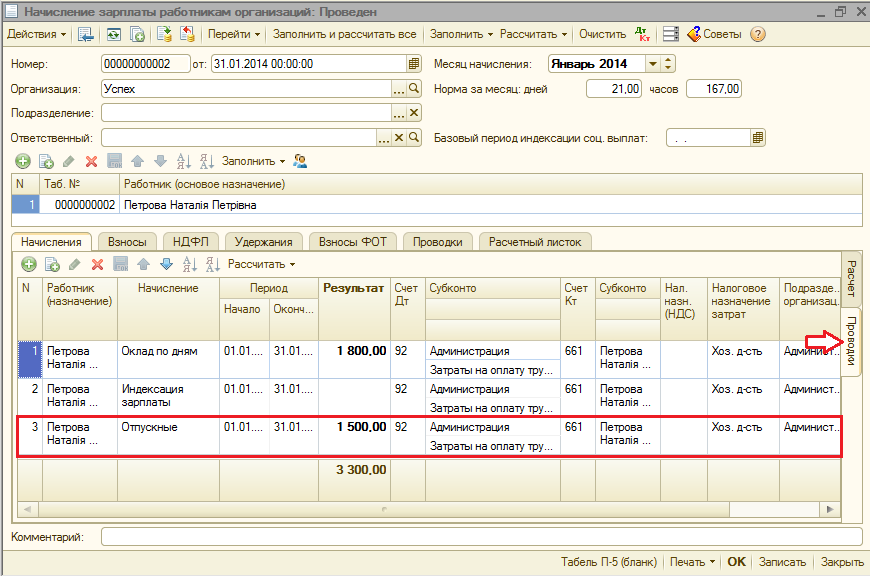Click the list settings icon beside Советы
Screen dimensions: 870x576
click(x=671, y=34)
